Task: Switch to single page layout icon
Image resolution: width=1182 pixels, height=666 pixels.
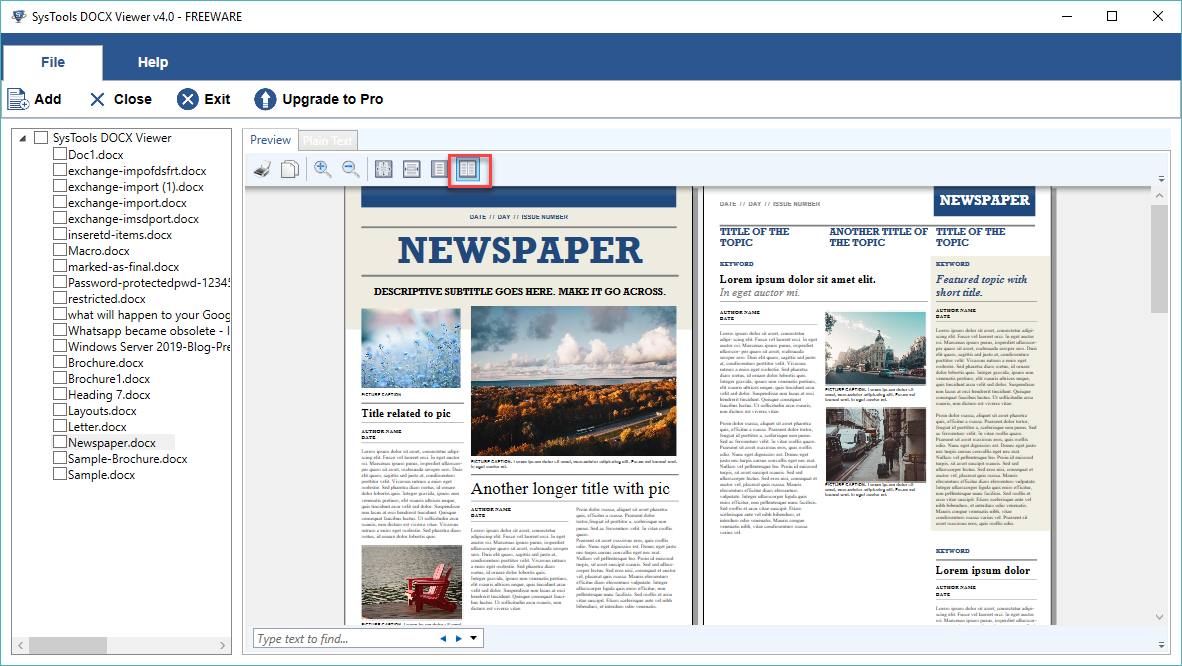Action: click(439, 169)
